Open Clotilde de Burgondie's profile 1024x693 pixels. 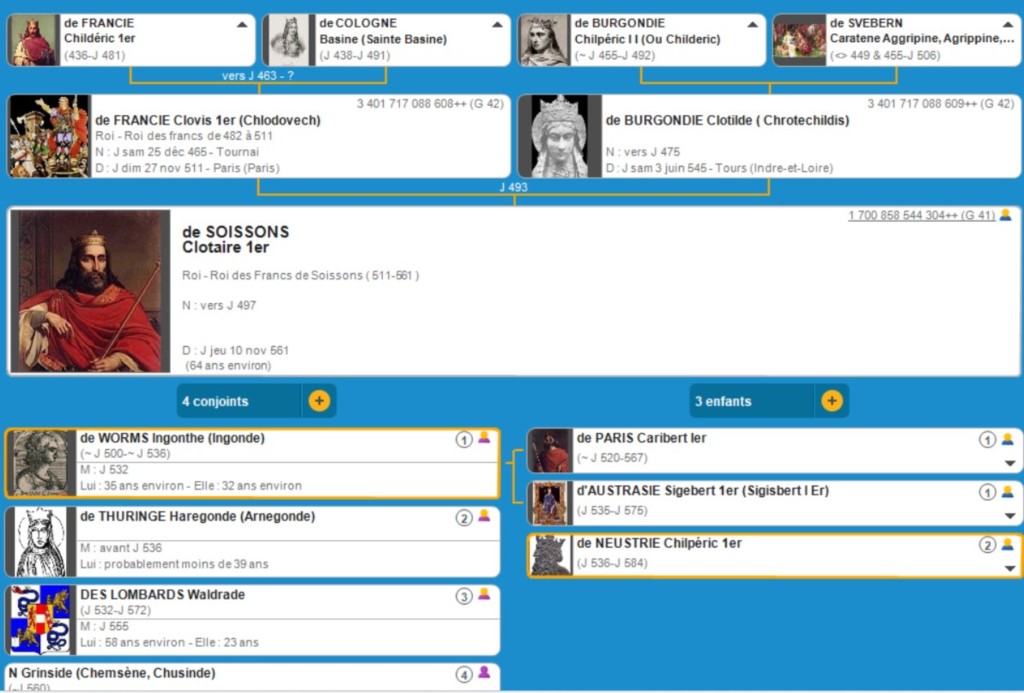tap(727, 120)
